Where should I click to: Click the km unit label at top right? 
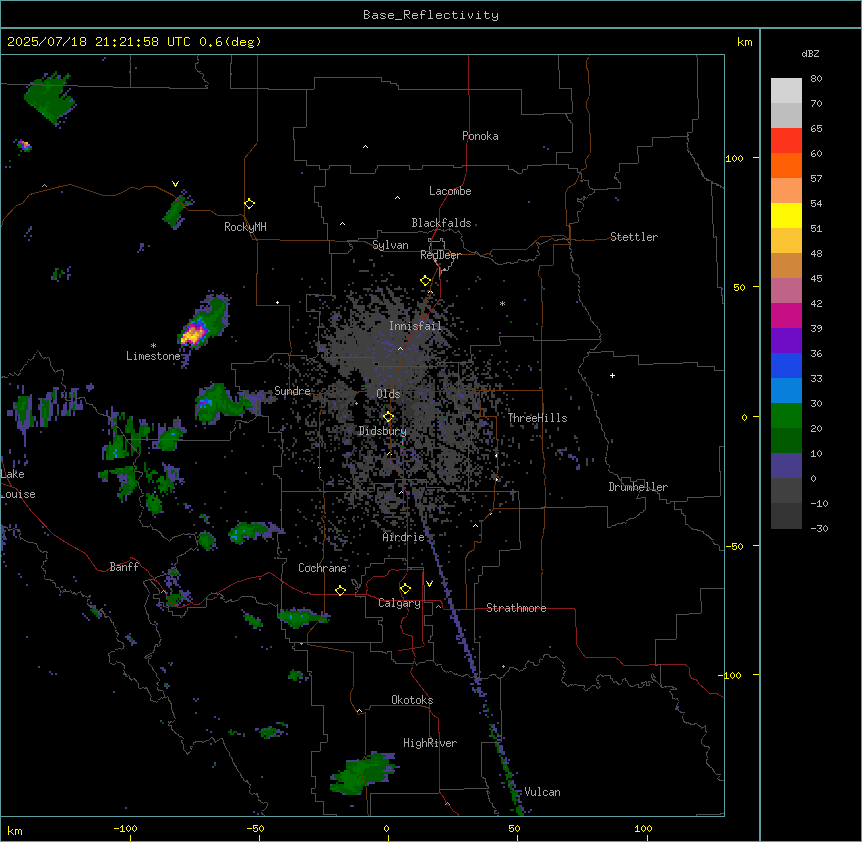(x=744, y=42)
